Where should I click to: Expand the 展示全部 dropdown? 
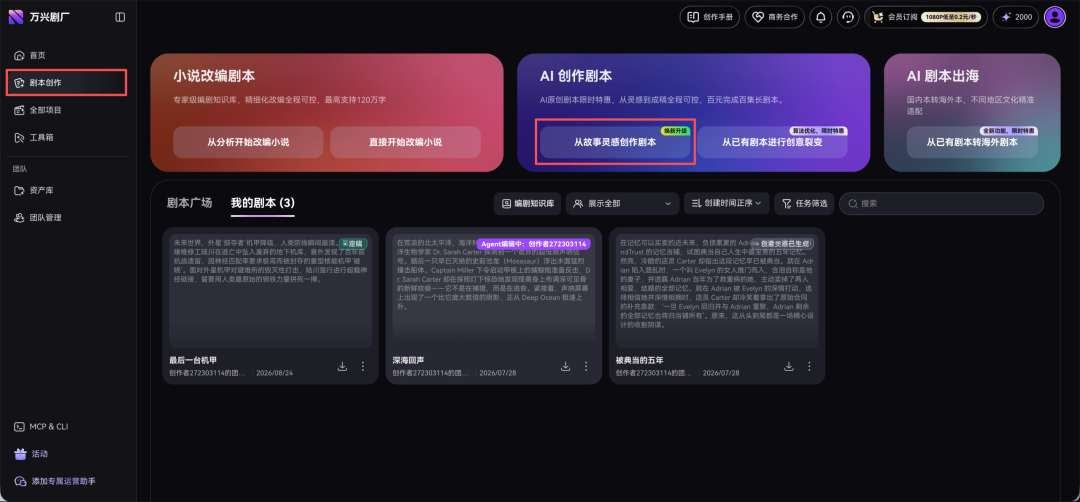click(623, 203)
